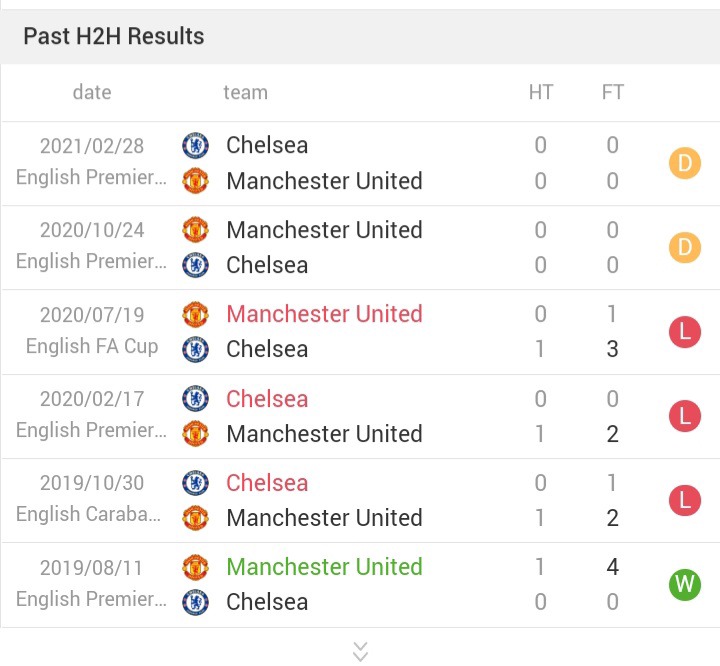Click the draw badge for 2021/02/28
Image resolution: width=720 pixels, height=666 pixels.
pos(685,163)
